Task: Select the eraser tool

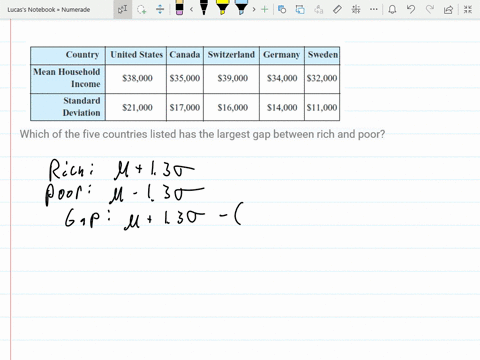Action: (179, 8)
